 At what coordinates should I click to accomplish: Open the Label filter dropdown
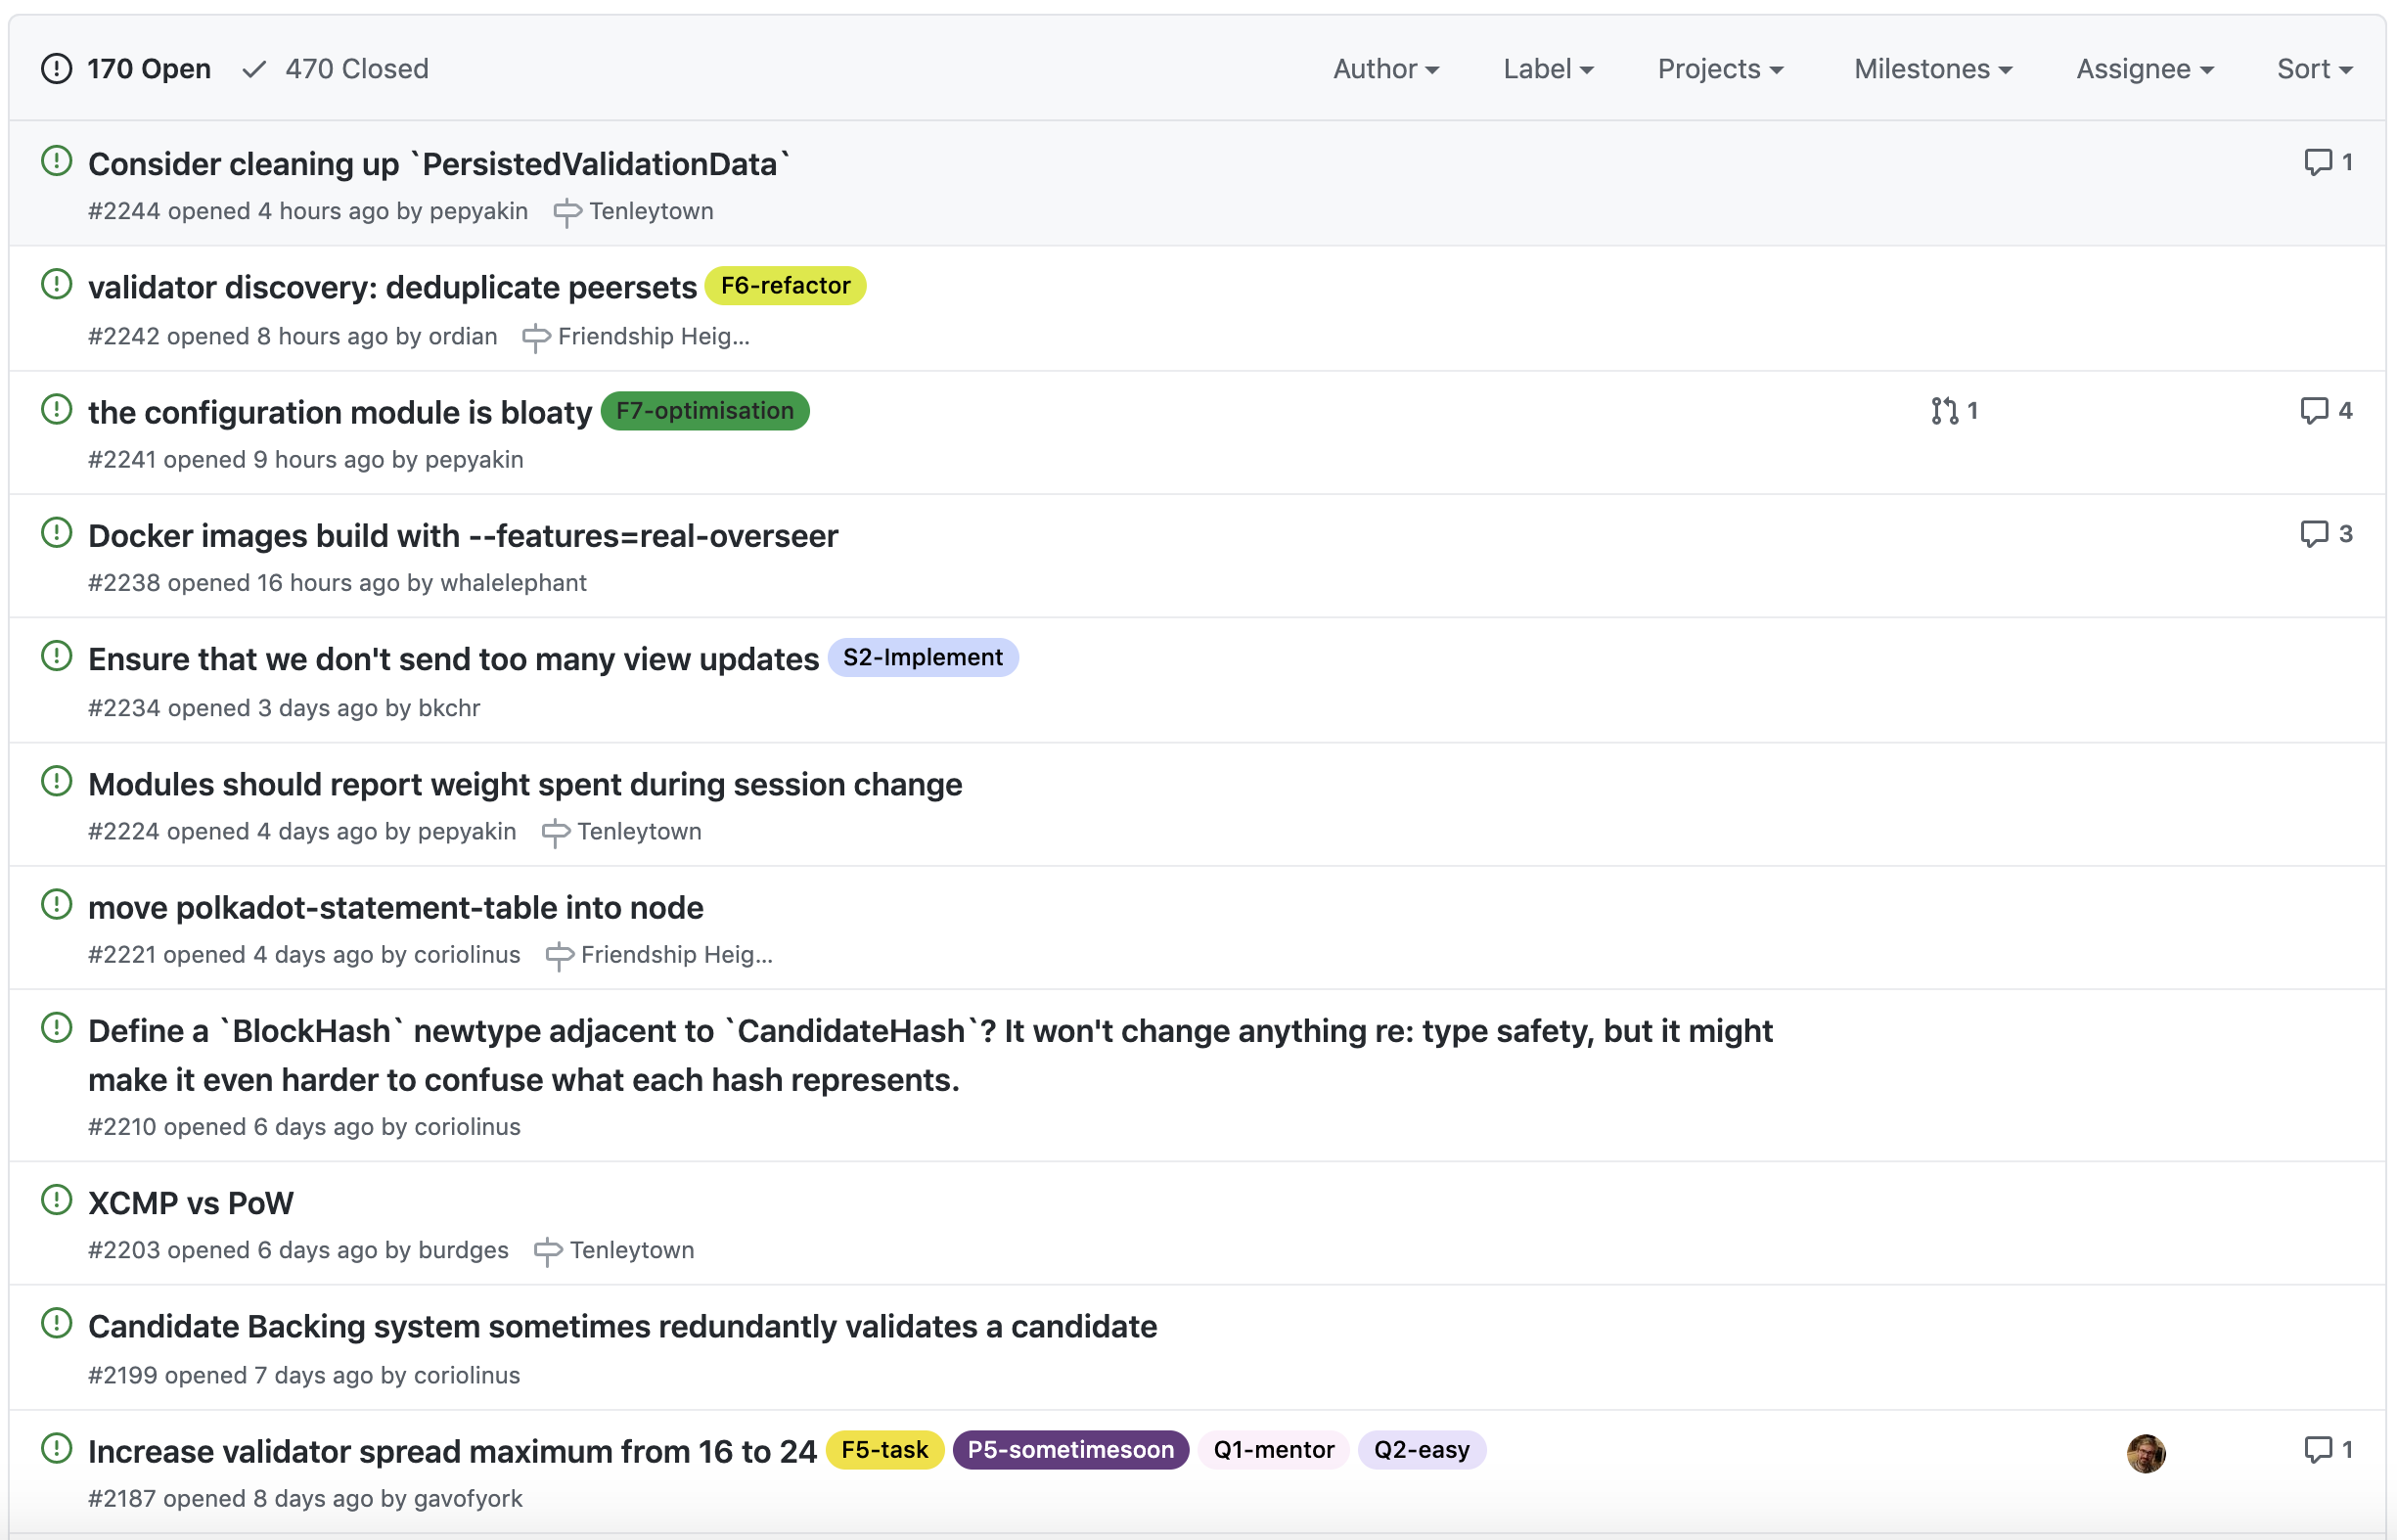[1547, 69]
